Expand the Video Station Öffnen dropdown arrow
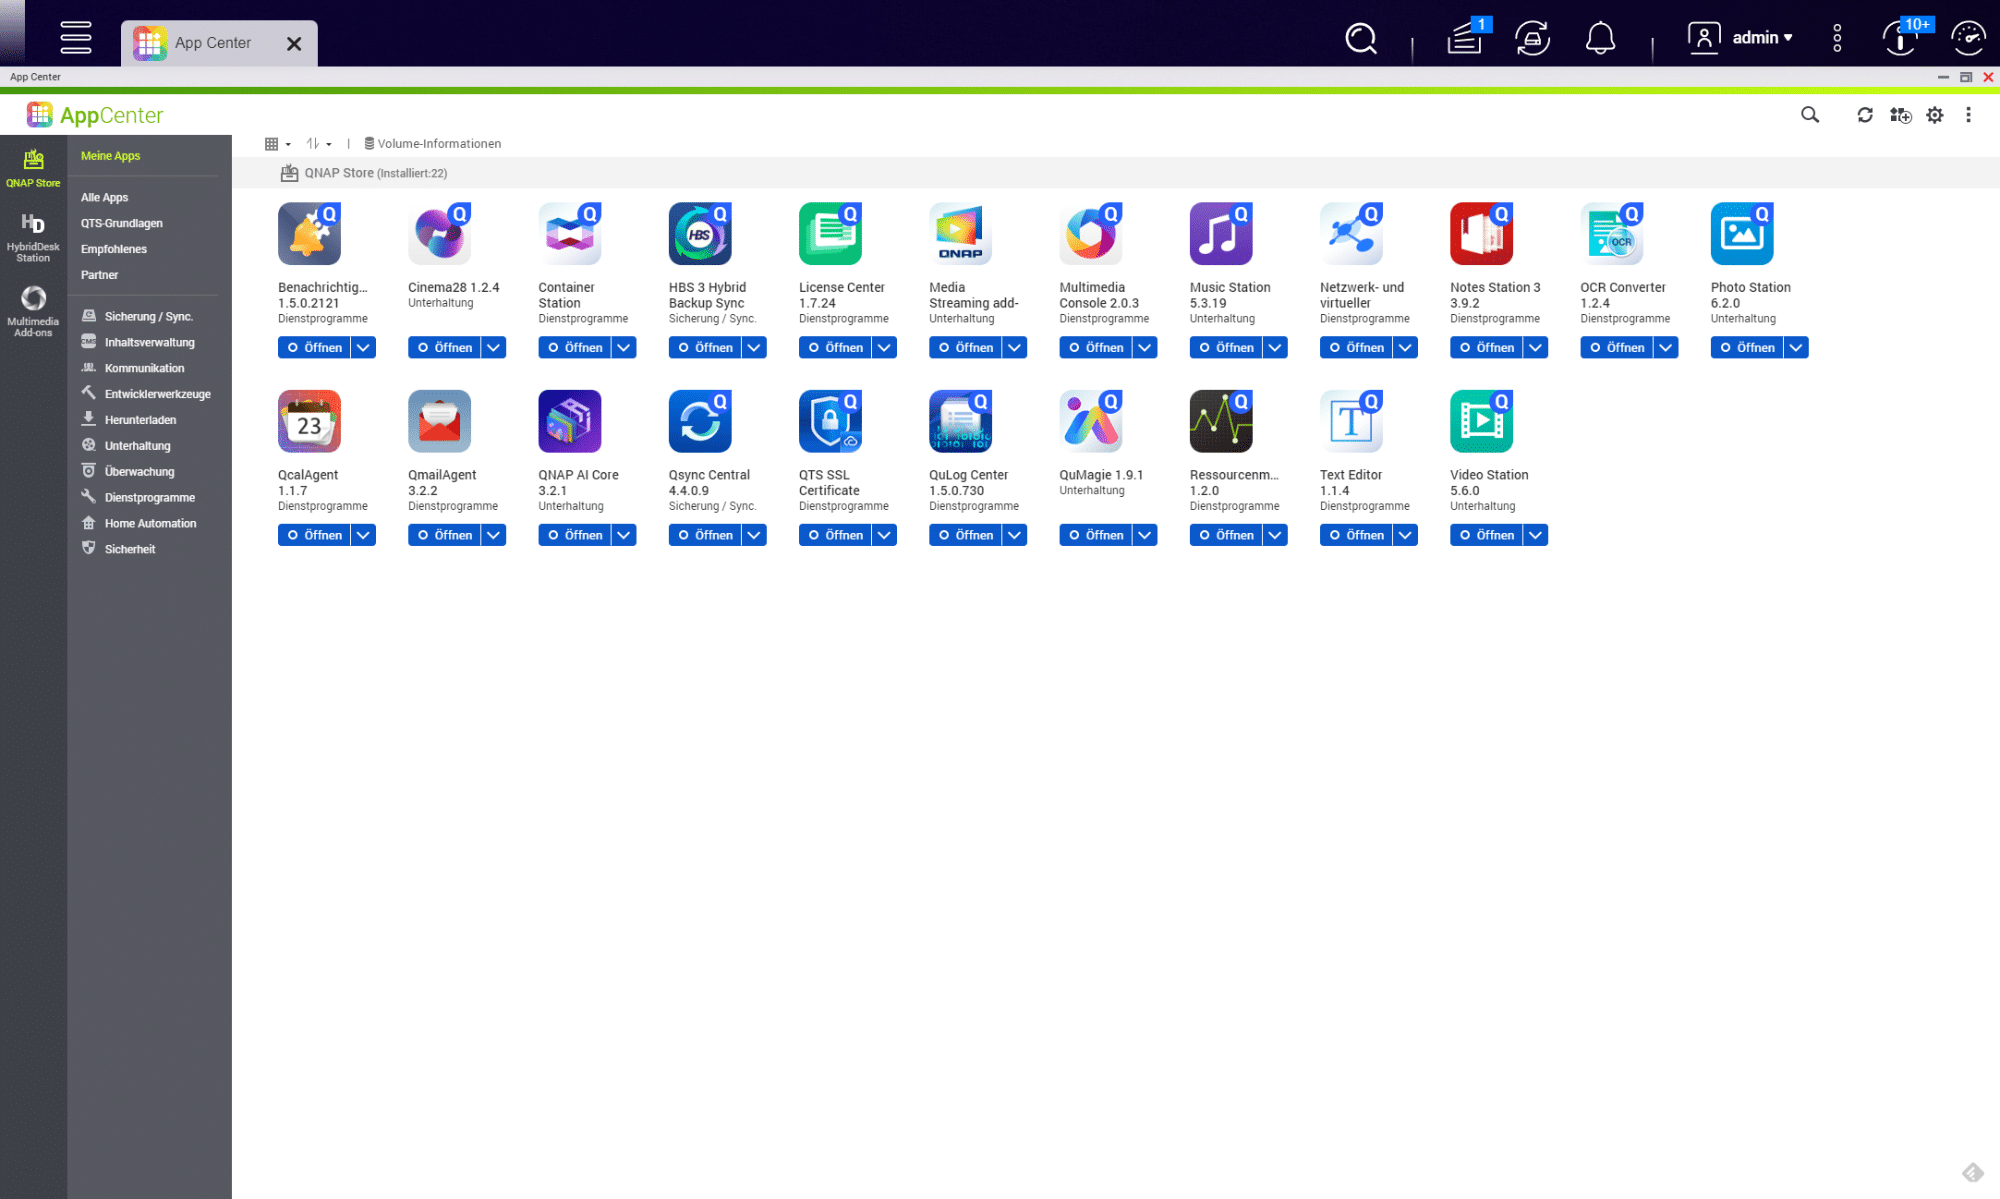 [x=1535, y=535]
